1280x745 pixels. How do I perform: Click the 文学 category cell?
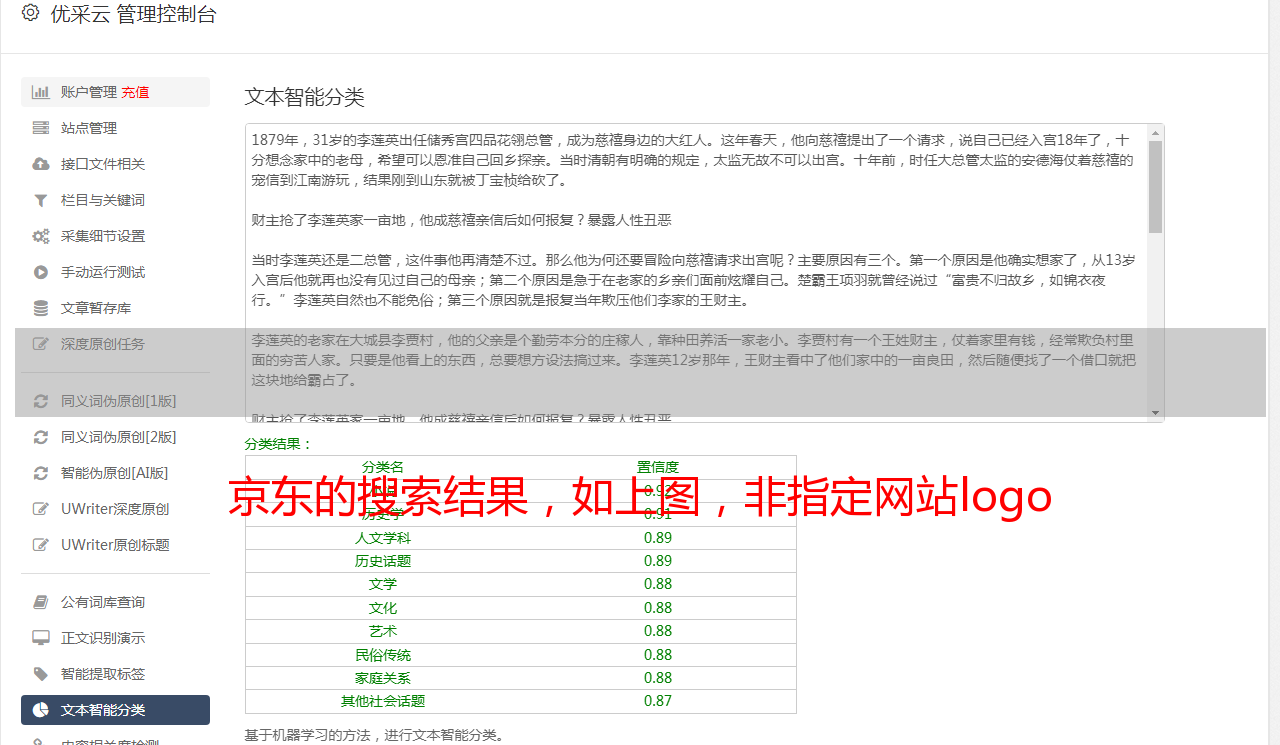pos(383,584)
